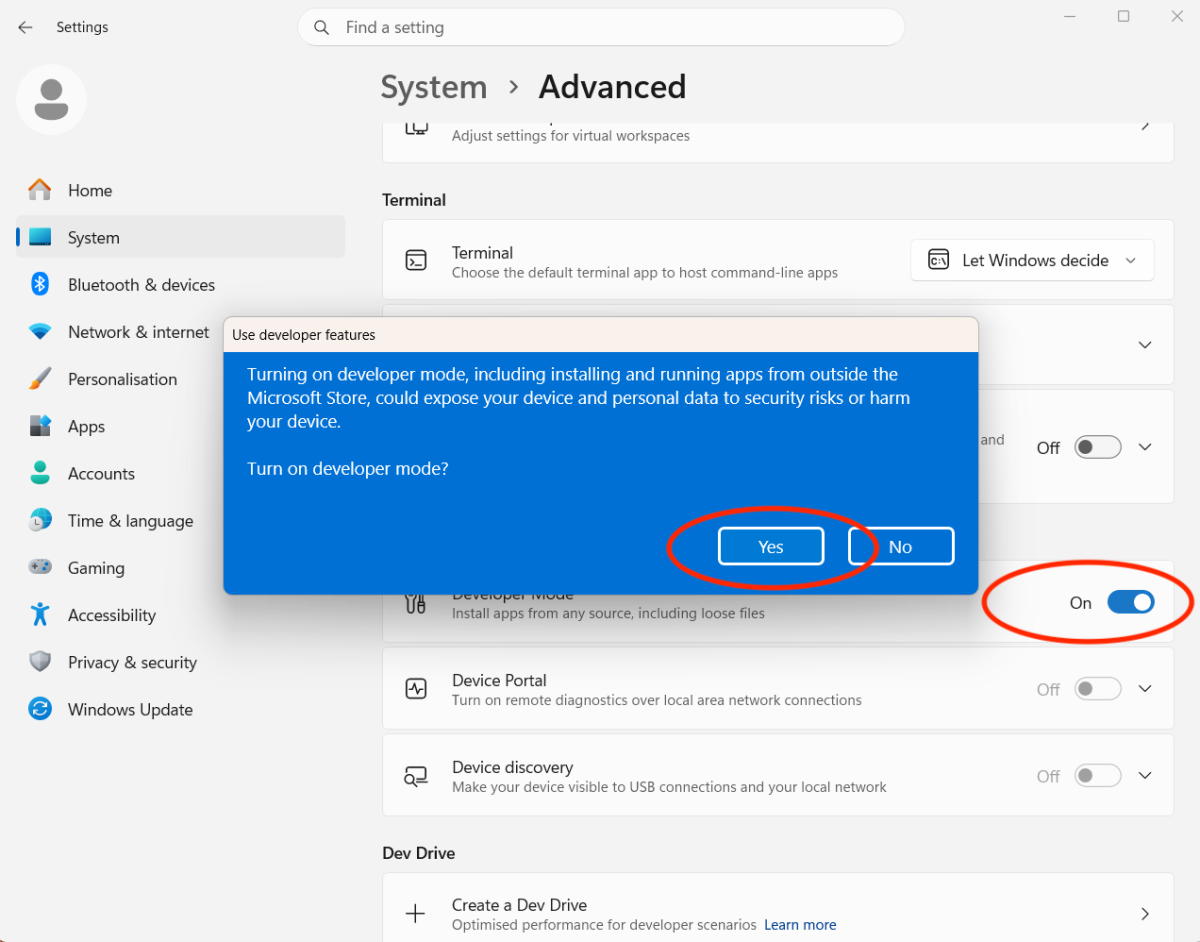Click System in the breadcrumb

coord(434,87)
